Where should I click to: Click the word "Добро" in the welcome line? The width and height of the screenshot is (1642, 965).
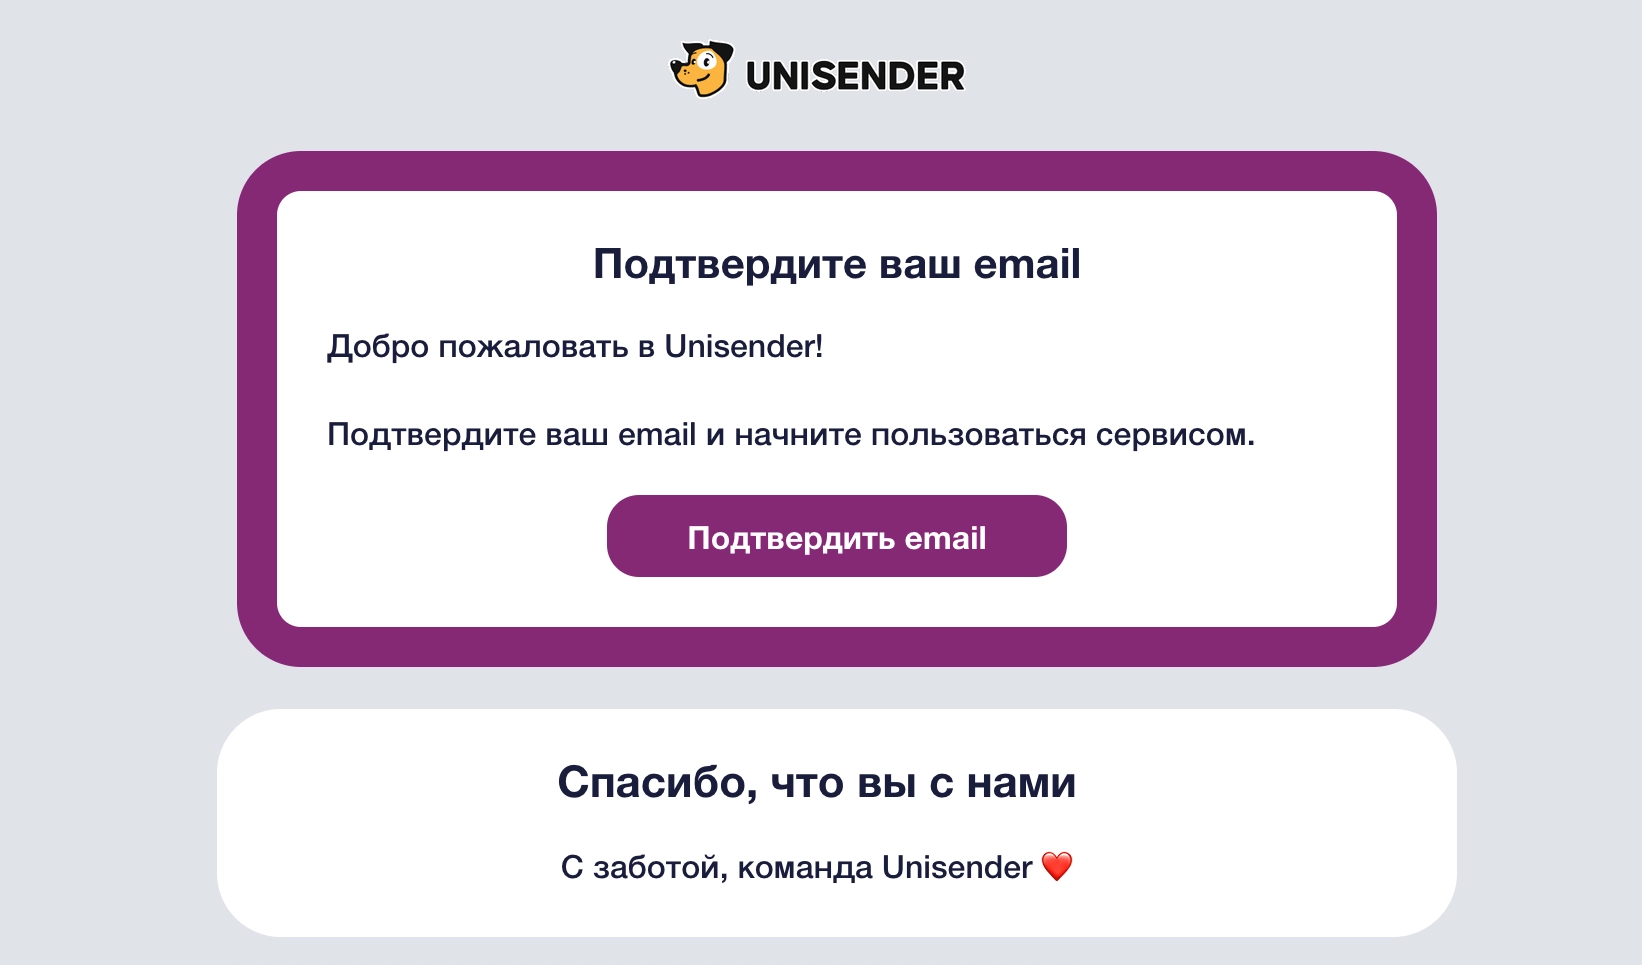pyautogui.click(x=378, y=347)
